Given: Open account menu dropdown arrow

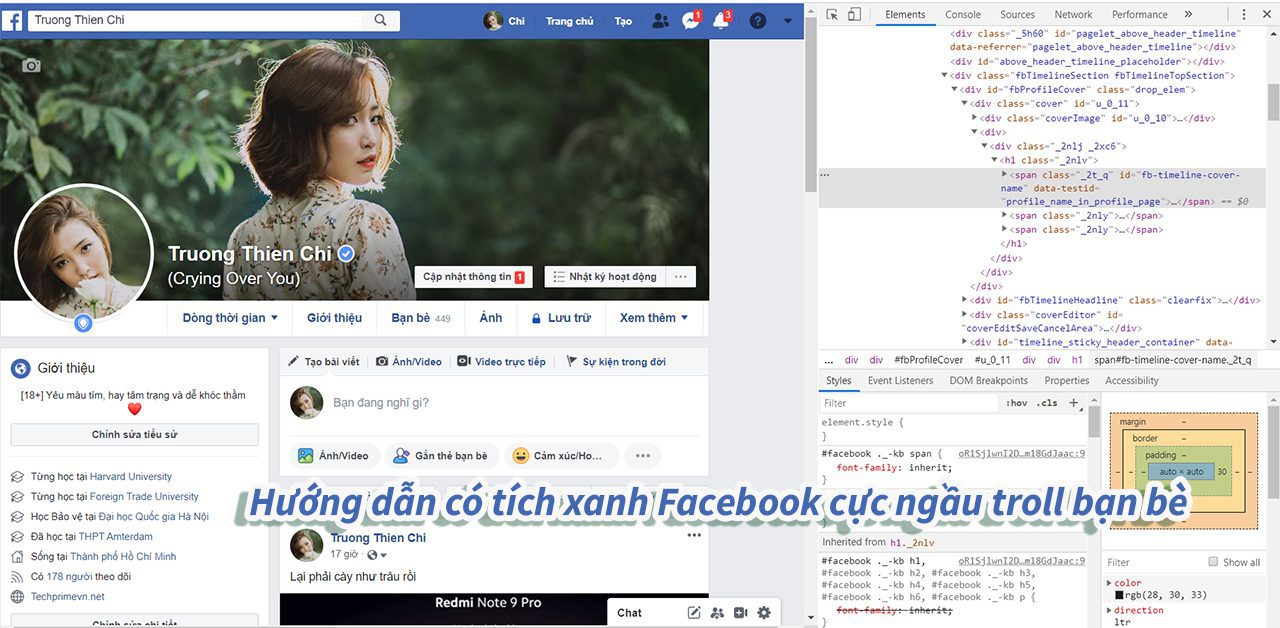Looking at the screenshot, I should [788, 20].
